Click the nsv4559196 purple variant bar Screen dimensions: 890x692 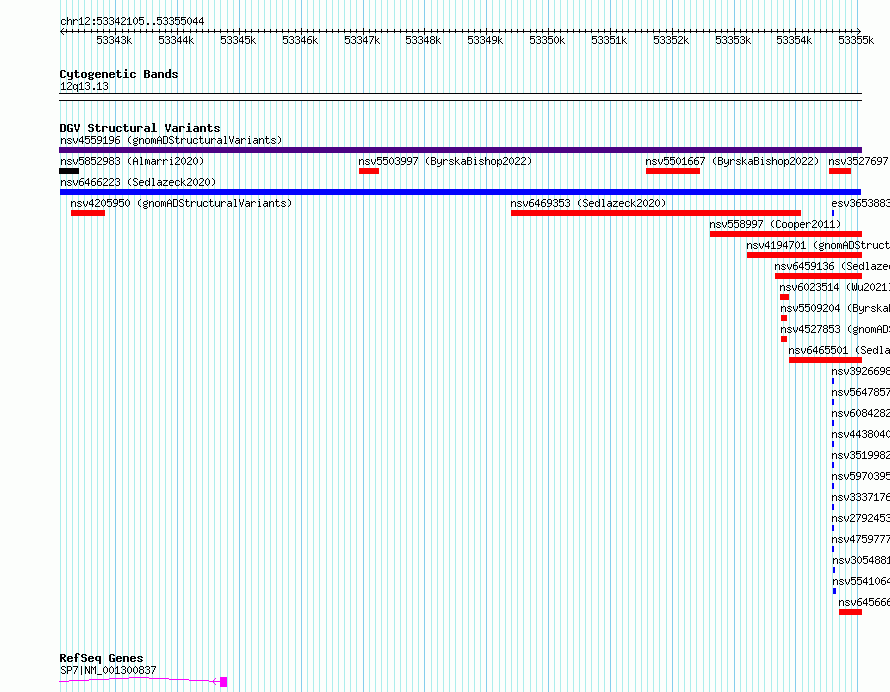click(x=460, y=150)
